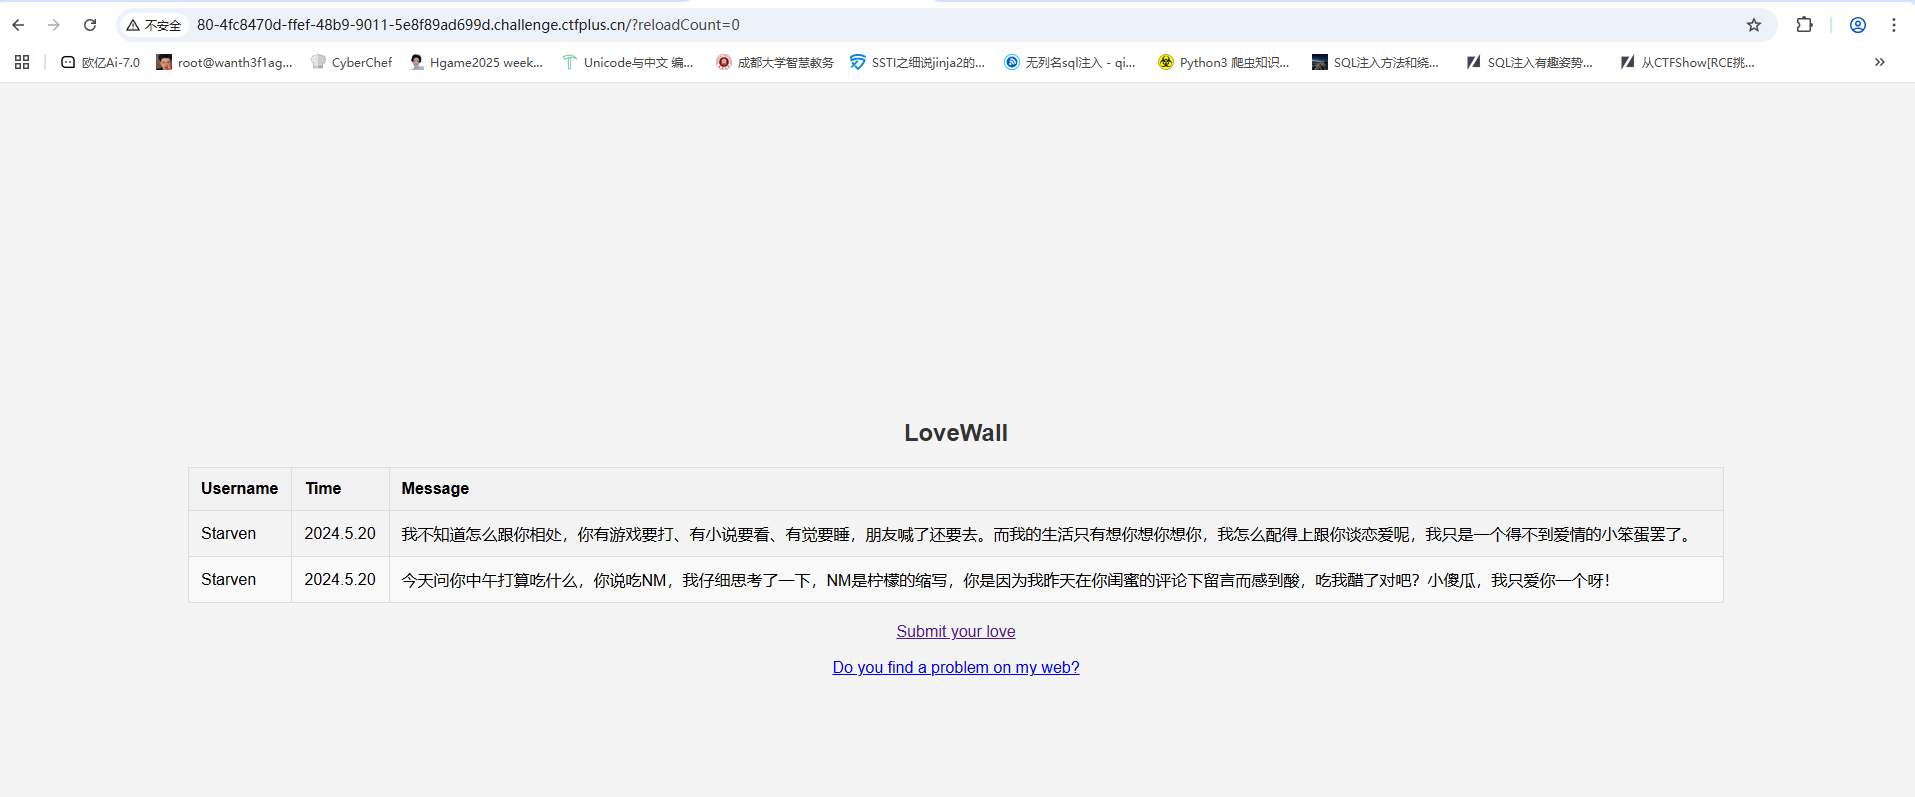1915x797 pixels.
Task: Open the 从CTFShow[RCE bookmark
Action: pos(1687,62)
